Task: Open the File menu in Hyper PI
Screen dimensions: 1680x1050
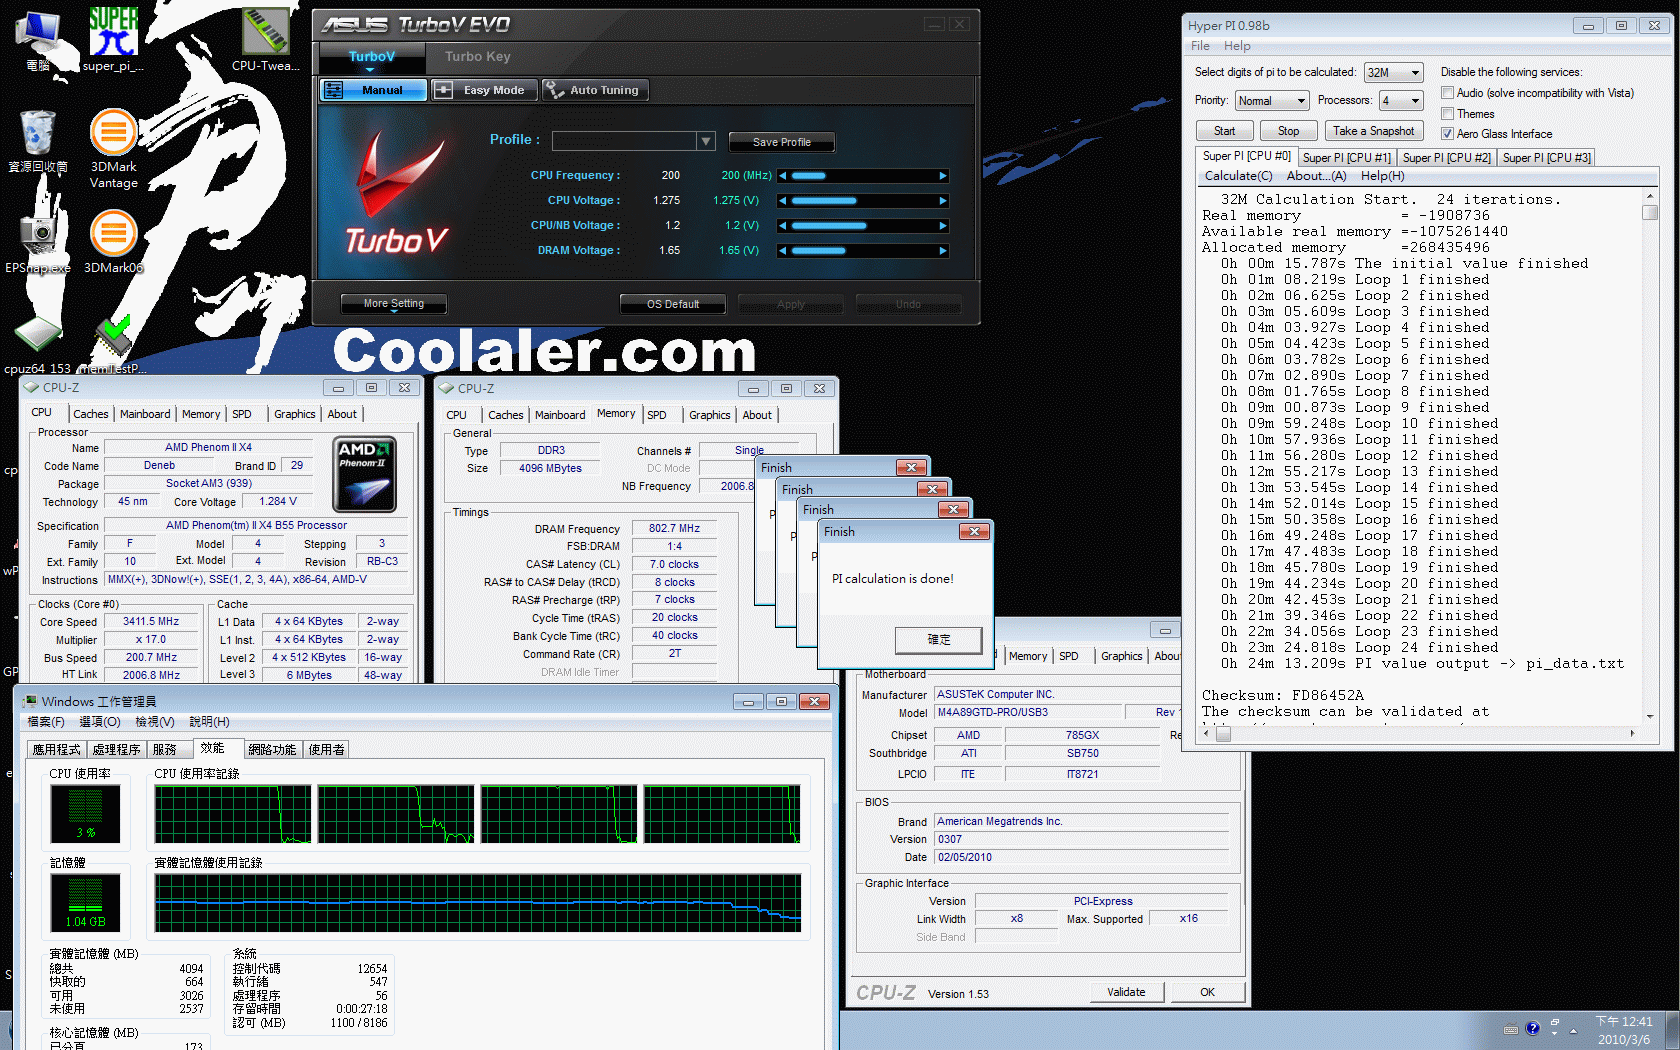Action: (x=1200, y=46)
